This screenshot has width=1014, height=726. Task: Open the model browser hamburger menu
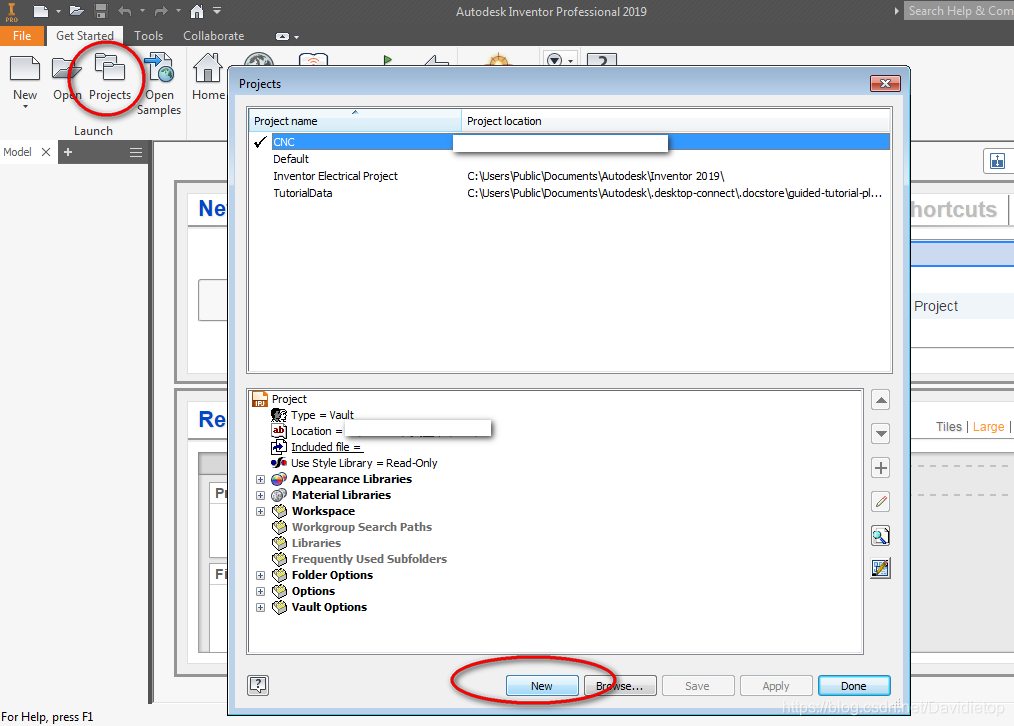coord(136,153)
